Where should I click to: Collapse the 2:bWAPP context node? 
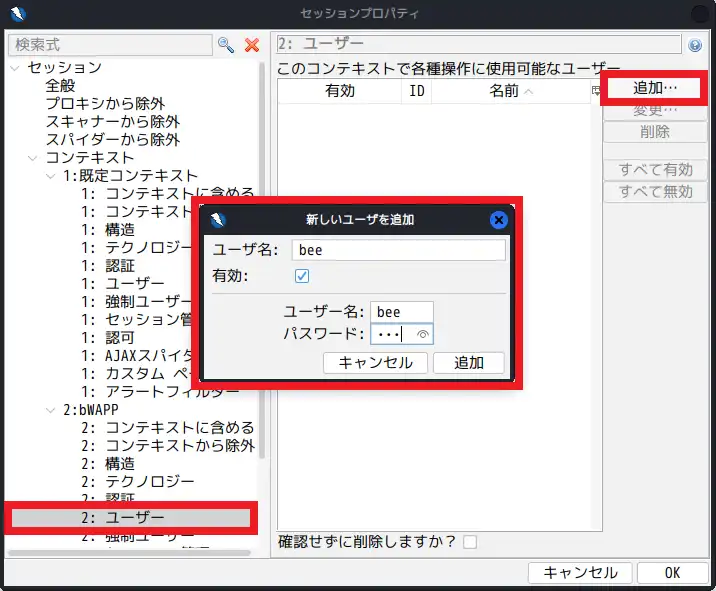tap(51, 410)
